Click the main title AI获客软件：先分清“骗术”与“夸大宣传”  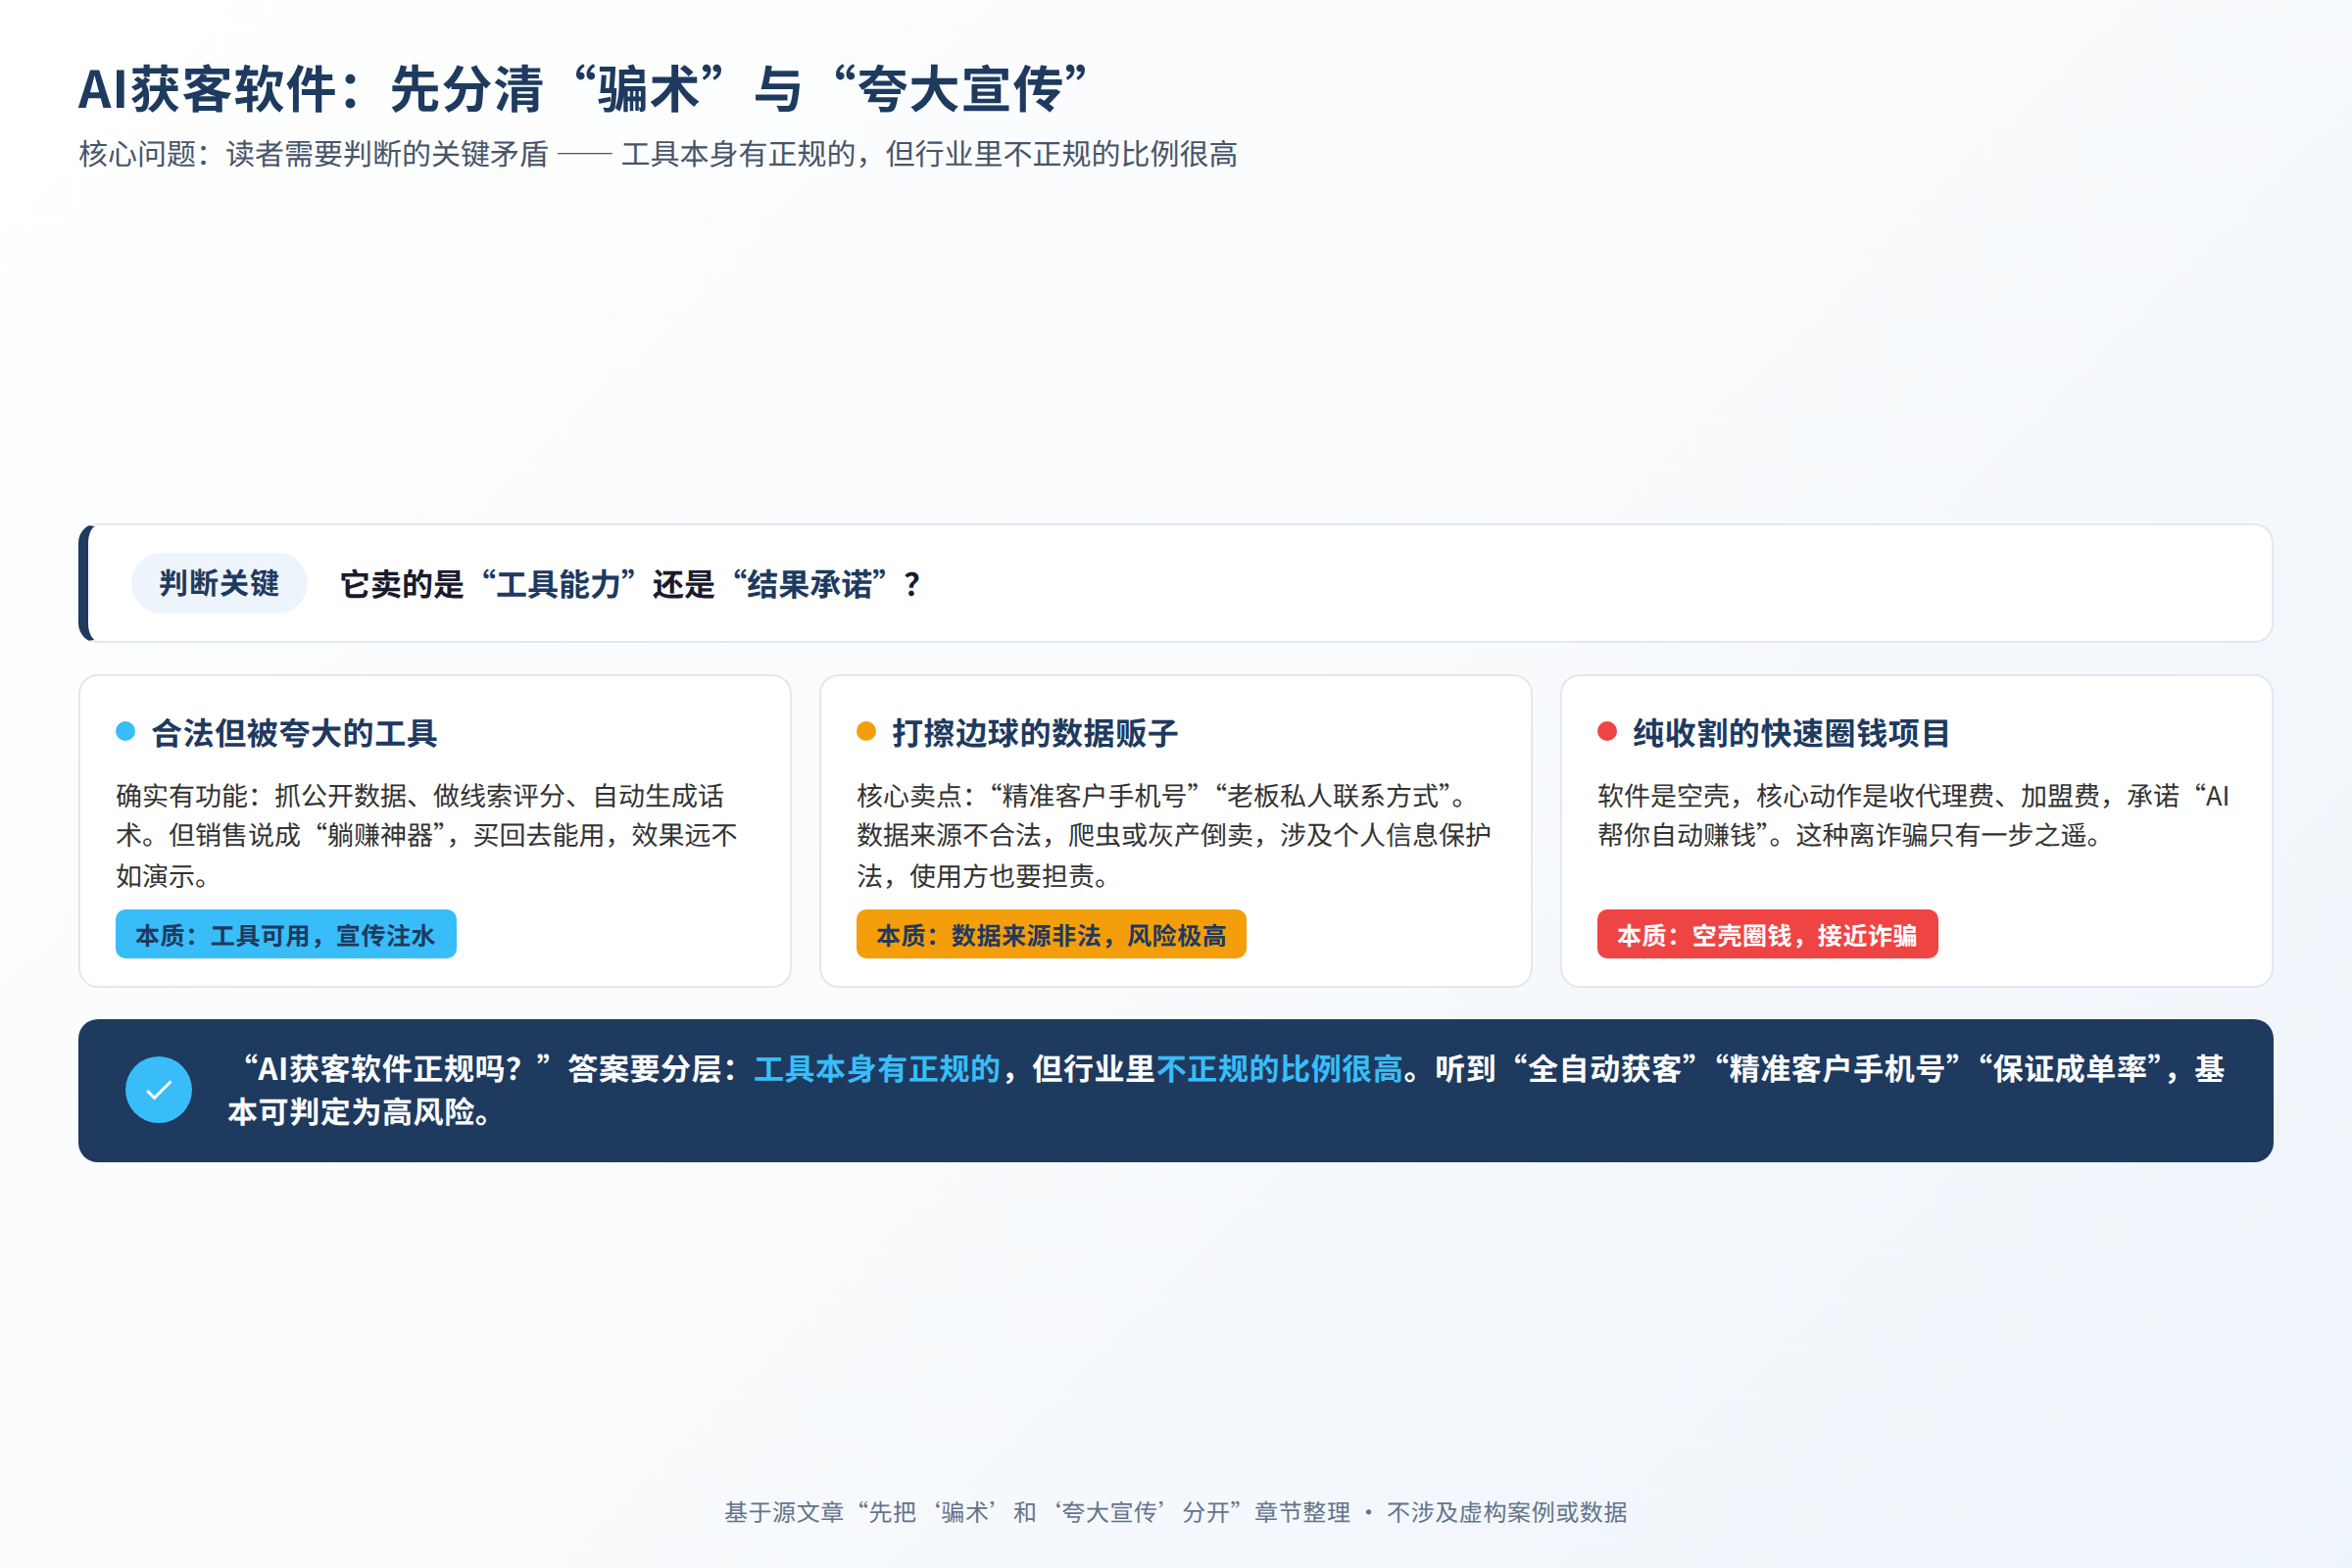[583, 89]
